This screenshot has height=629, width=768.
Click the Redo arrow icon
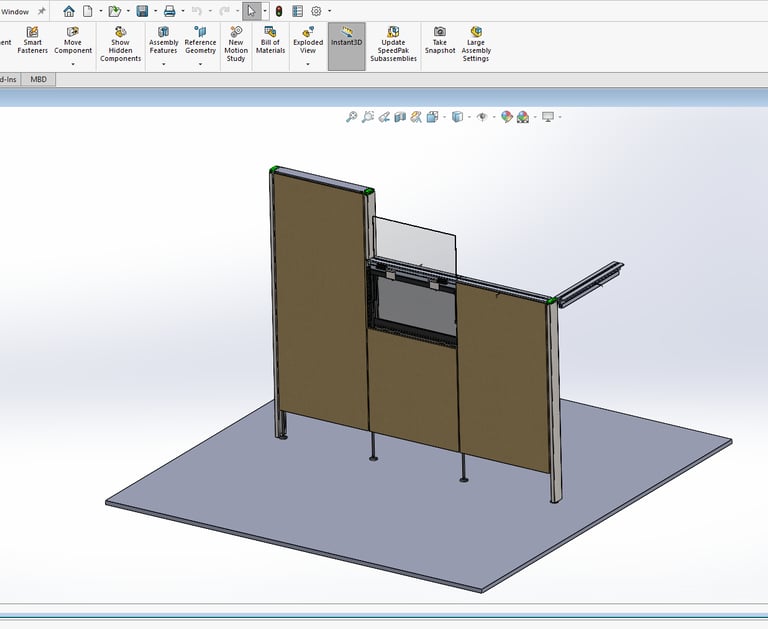pos(224,11)
